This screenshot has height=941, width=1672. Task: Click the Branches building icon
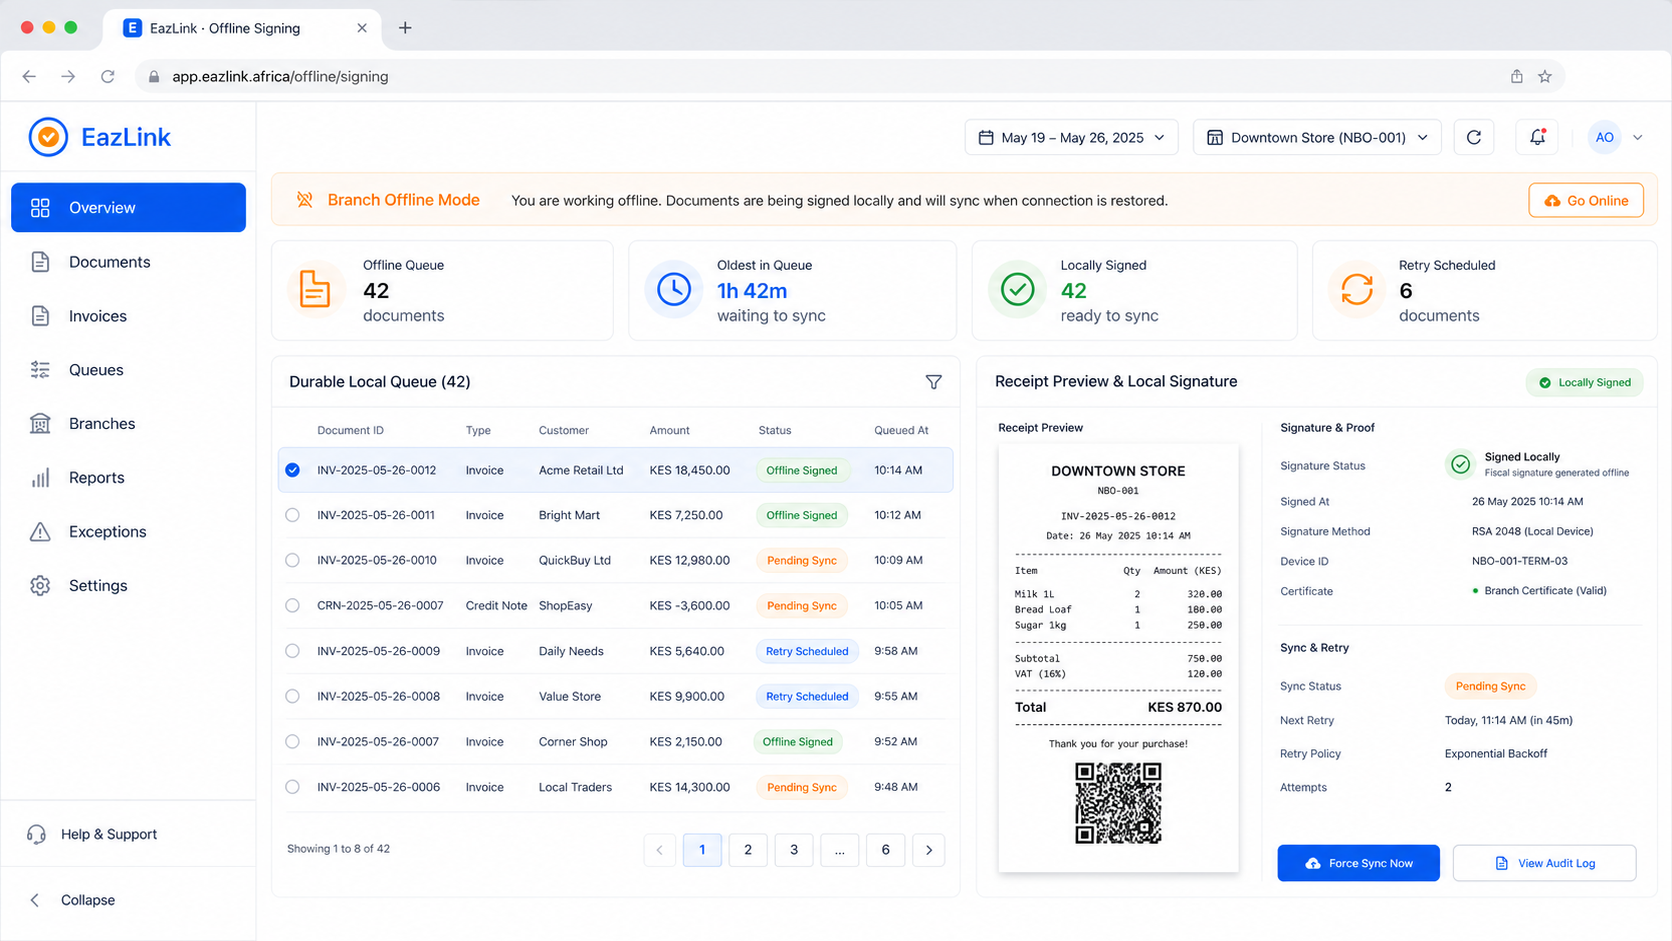click(x=40, y=423)
